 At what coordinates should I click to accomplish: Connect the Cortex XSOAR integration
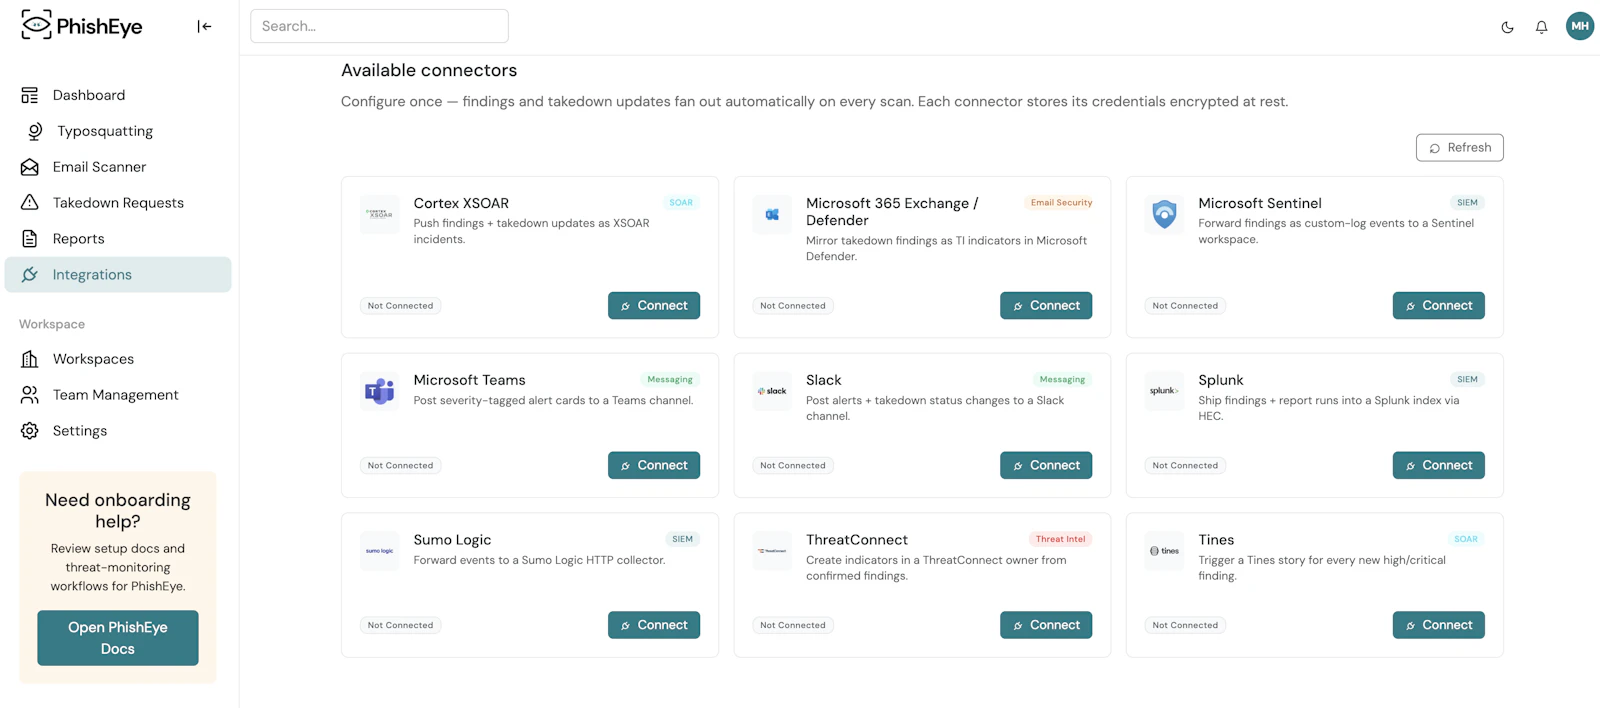click(654, 305)
